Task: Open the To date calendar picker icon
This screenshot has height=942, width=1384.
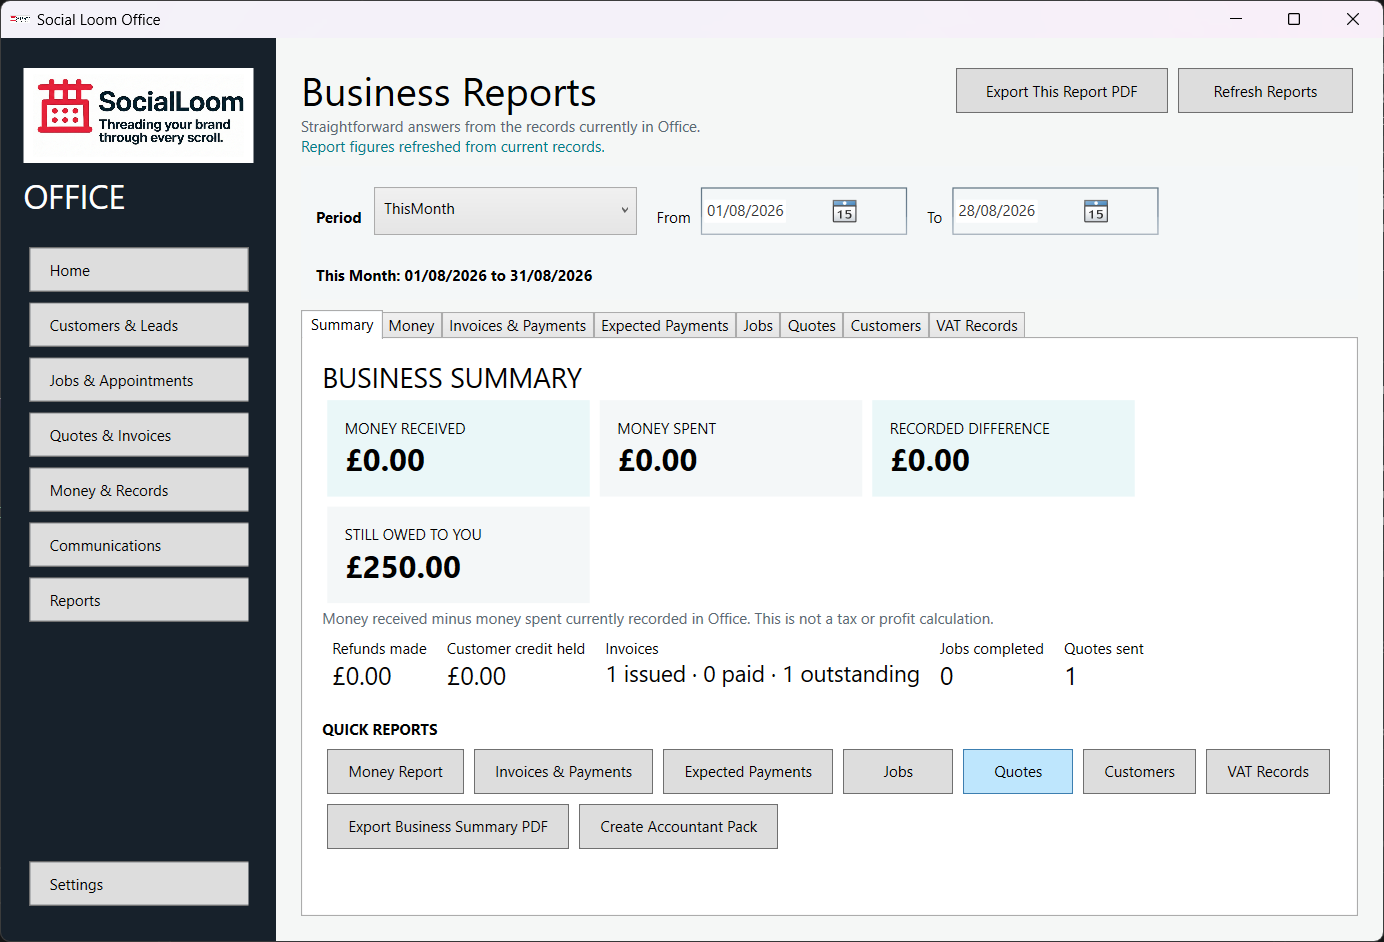Action: click(1096, 211)
